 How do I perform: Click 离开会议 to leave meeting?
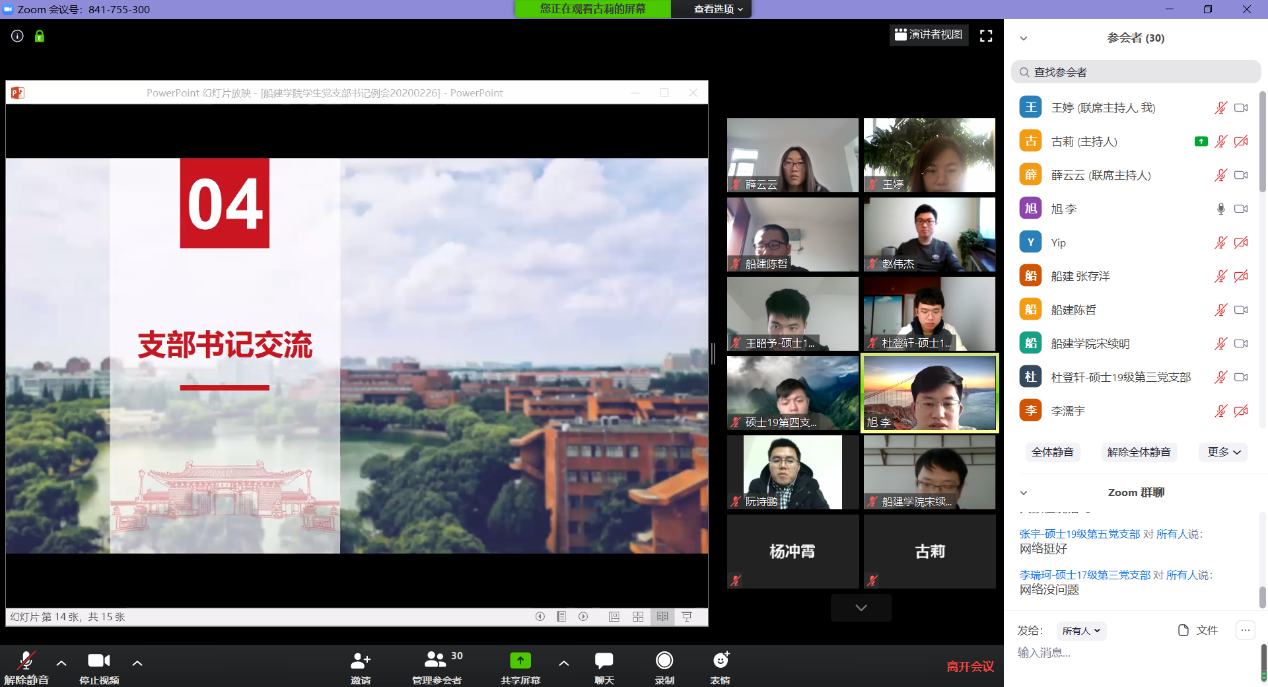pos(970,666)
